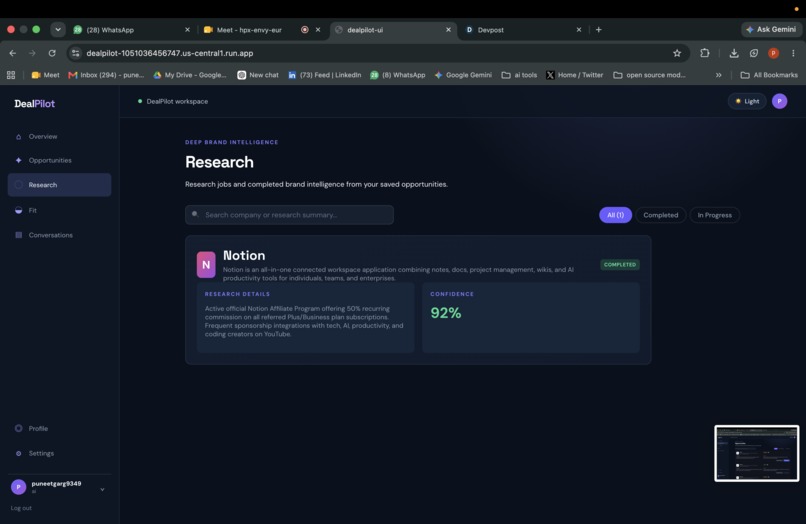Click the Conversations square icon
The image size is (806, 524).
pos(19,235)
